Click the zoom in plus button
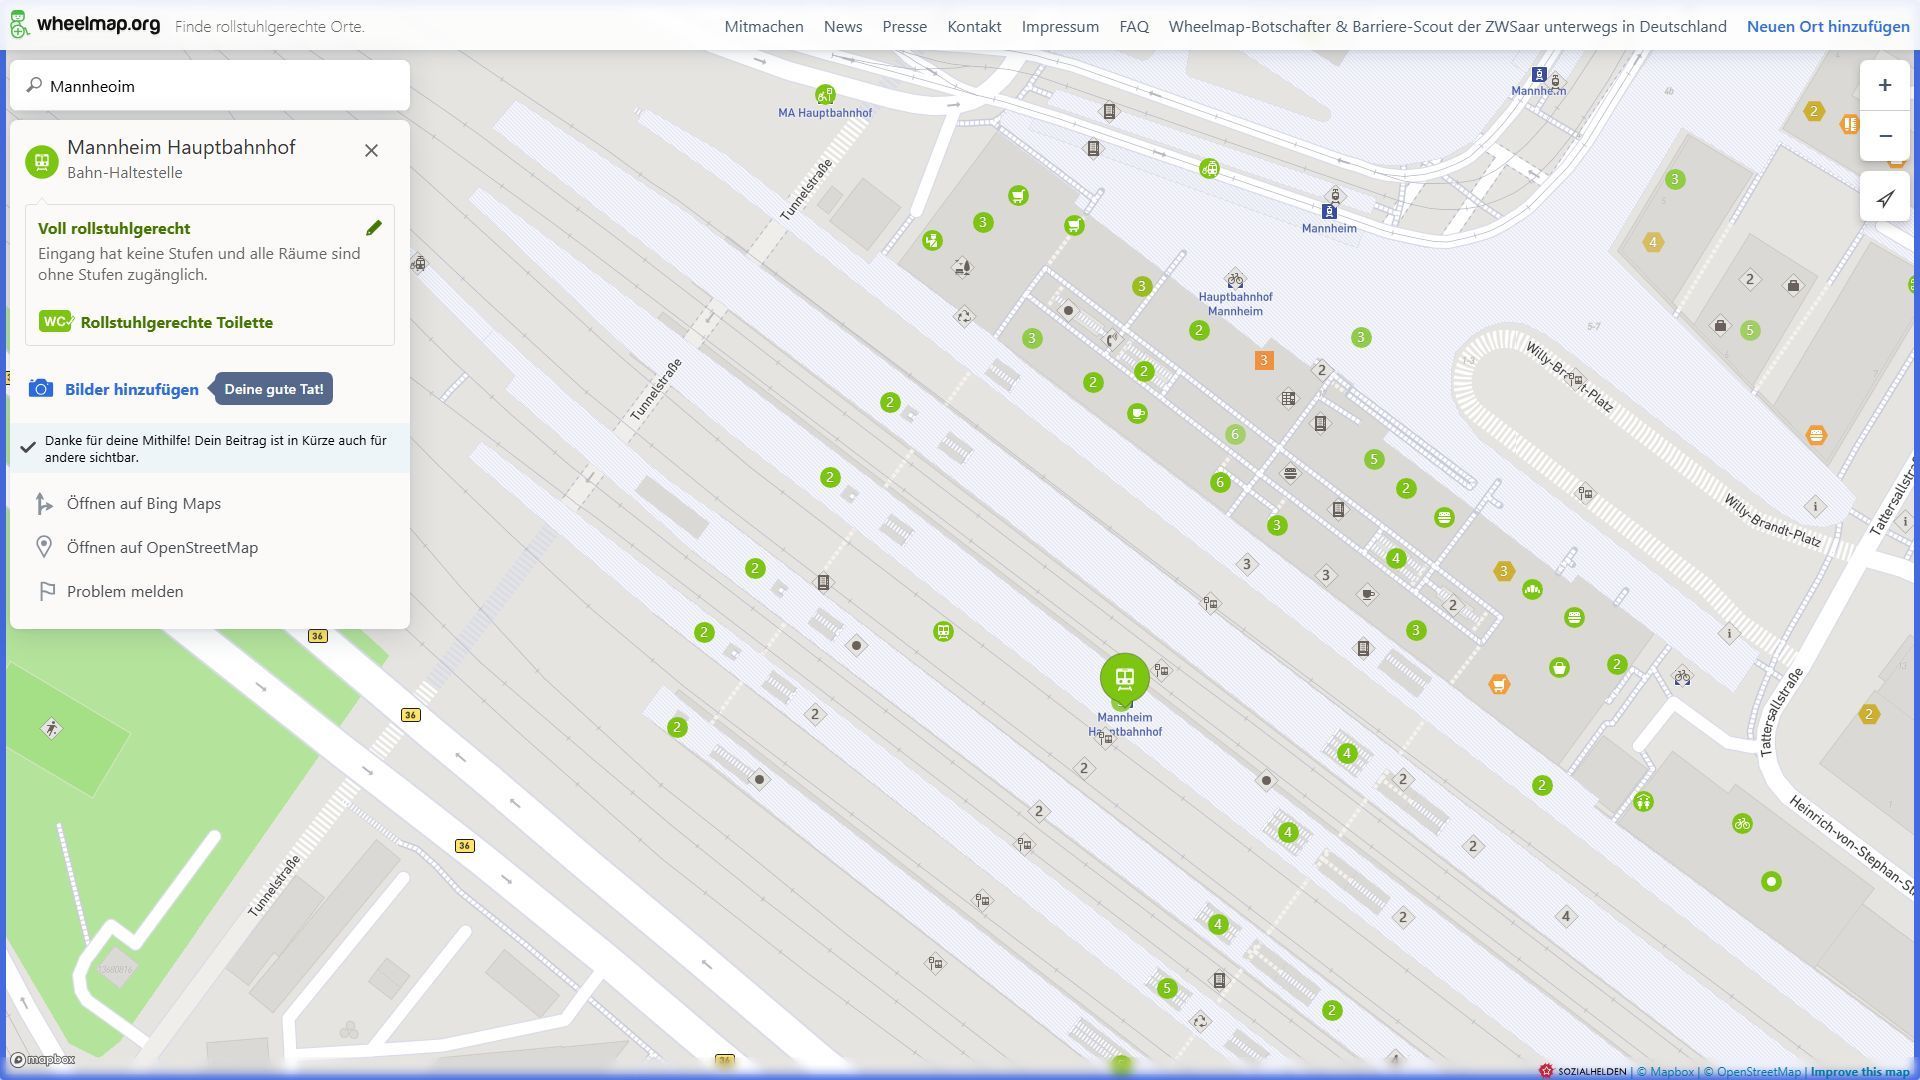 point(1884,86)
